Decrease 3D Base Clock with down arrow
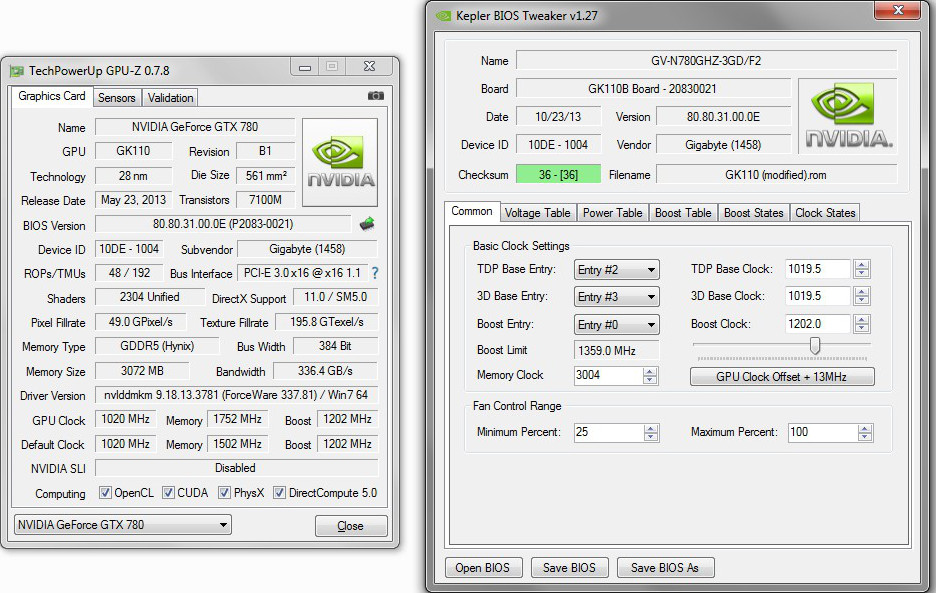 pos(861,300)
